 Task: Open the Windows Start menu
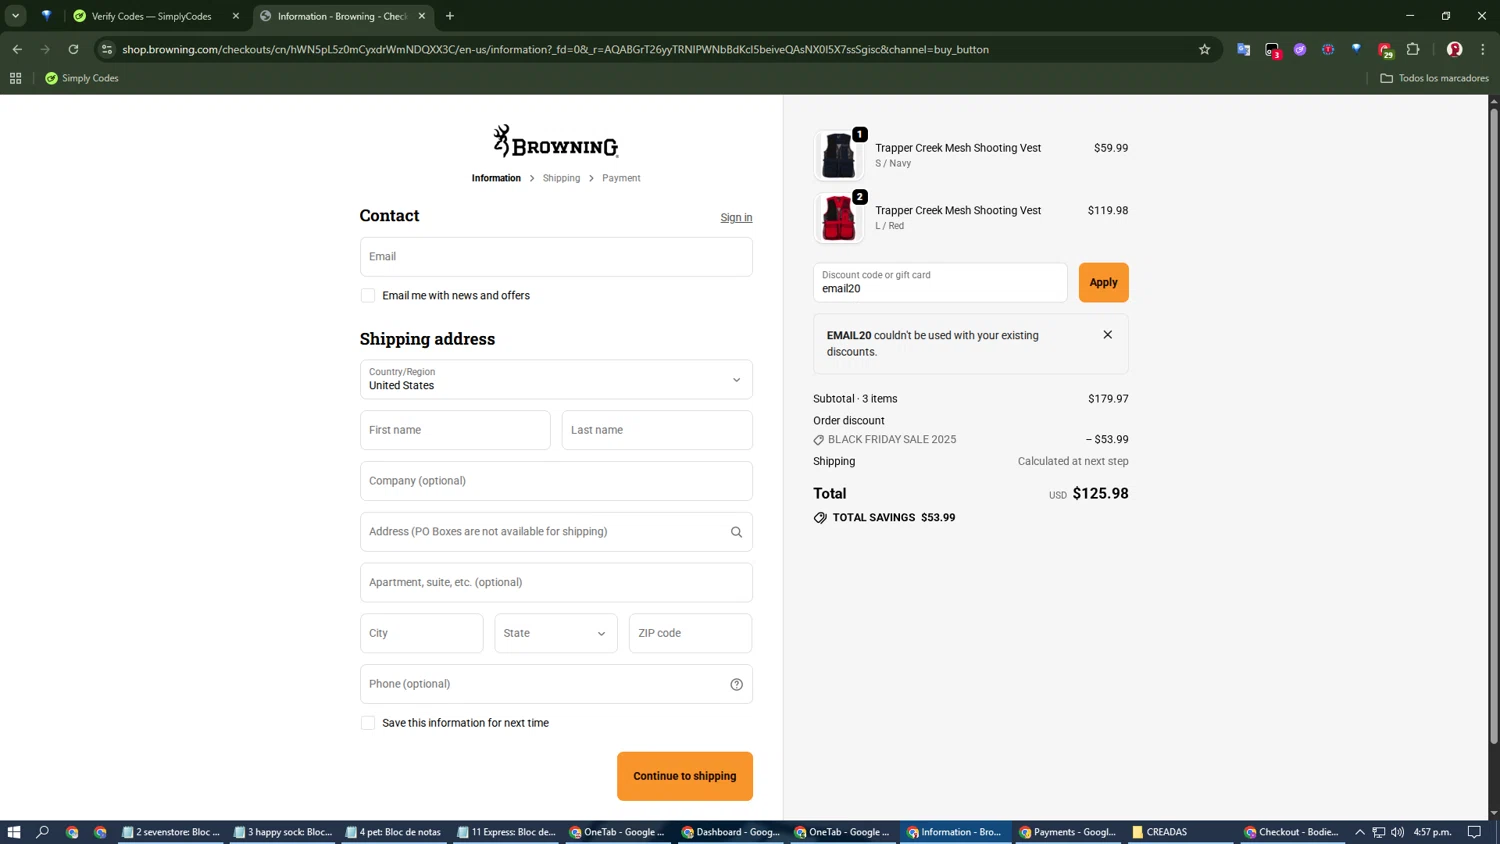pos(14,832)
